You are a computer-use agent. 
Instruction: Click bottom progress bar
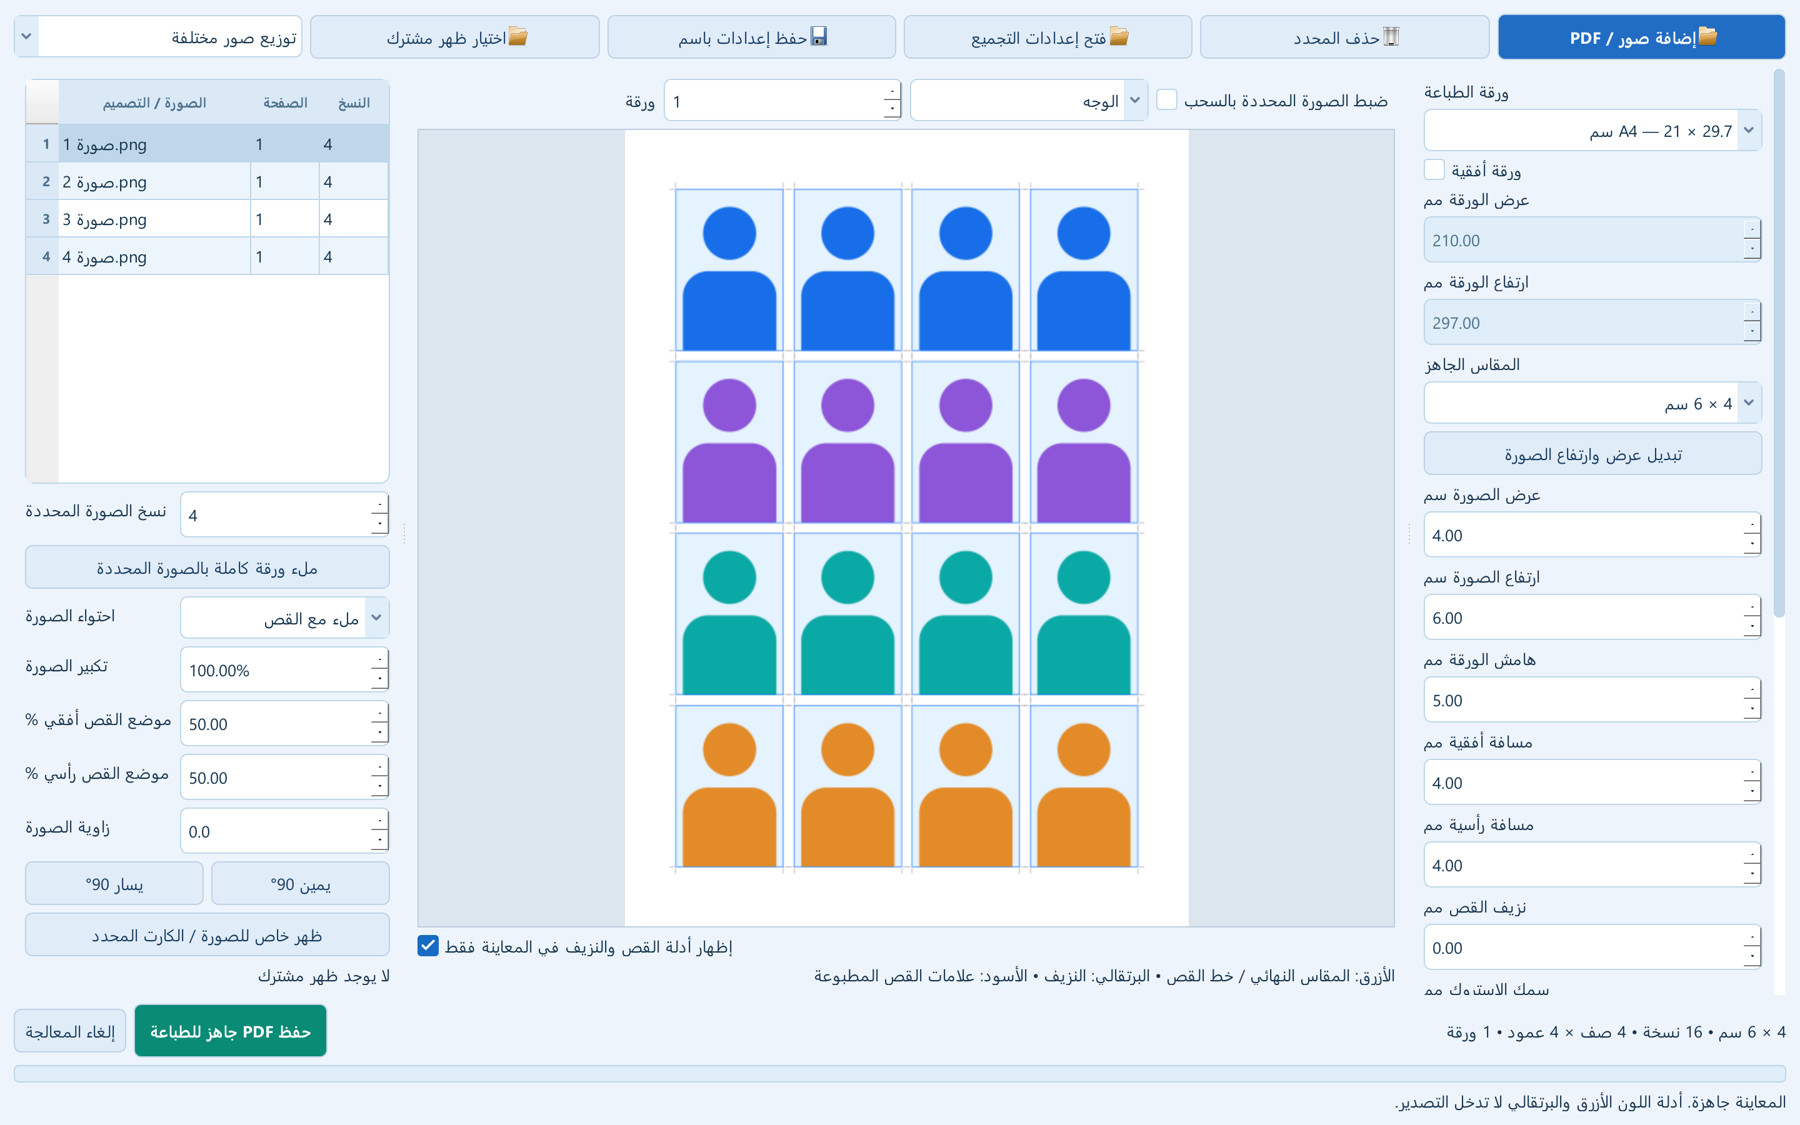(x=900, y=1073)
